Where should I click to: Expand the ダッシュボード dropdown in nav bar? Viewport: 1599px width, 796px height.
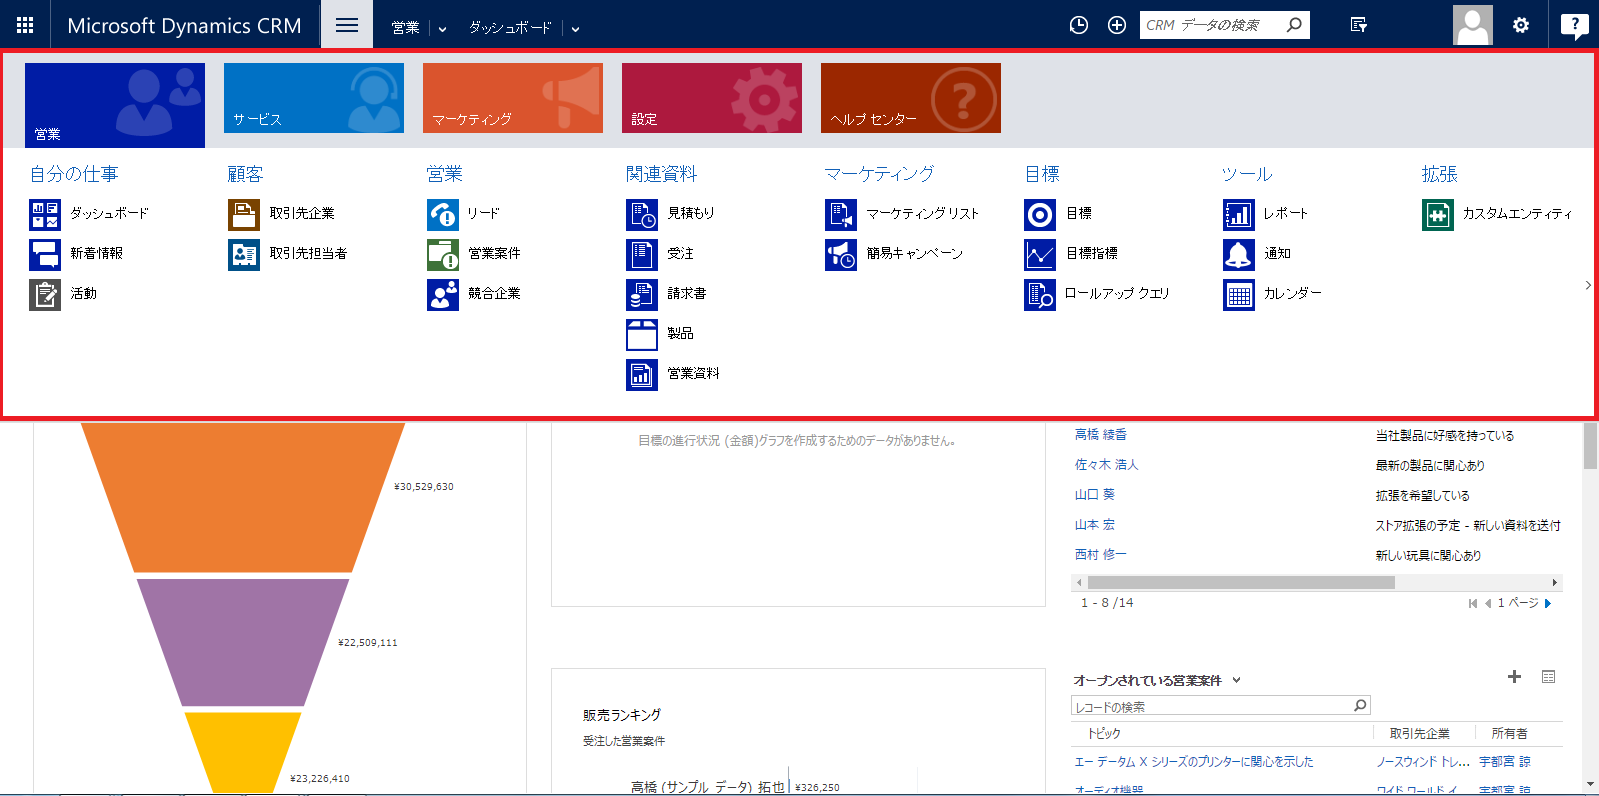[x=575, y=29]
